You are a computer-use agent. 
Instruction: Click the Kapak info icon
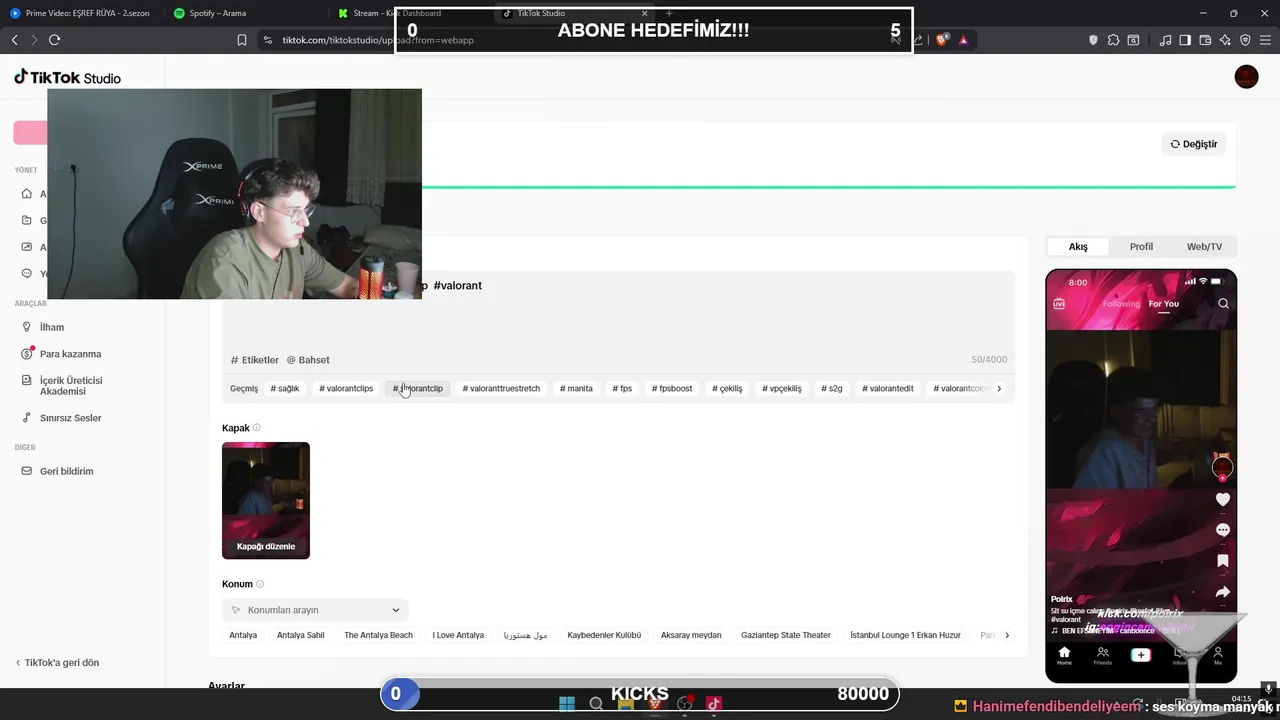(x=257, y=428)
